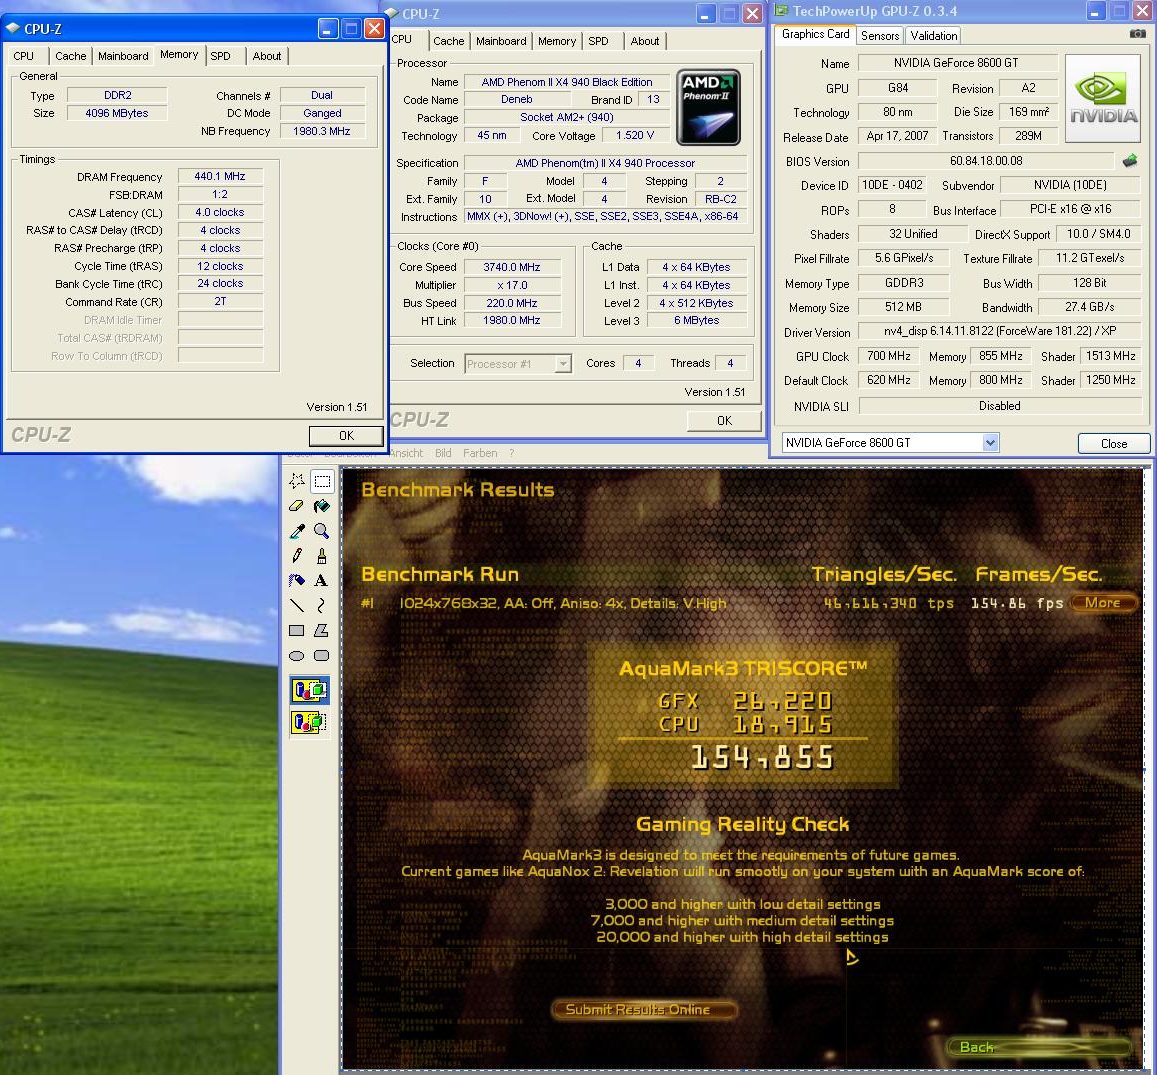The image size is (1157, 1075).
Task: Click the Memory Size 4096 MBytes value
Action: tap(117, 113)
